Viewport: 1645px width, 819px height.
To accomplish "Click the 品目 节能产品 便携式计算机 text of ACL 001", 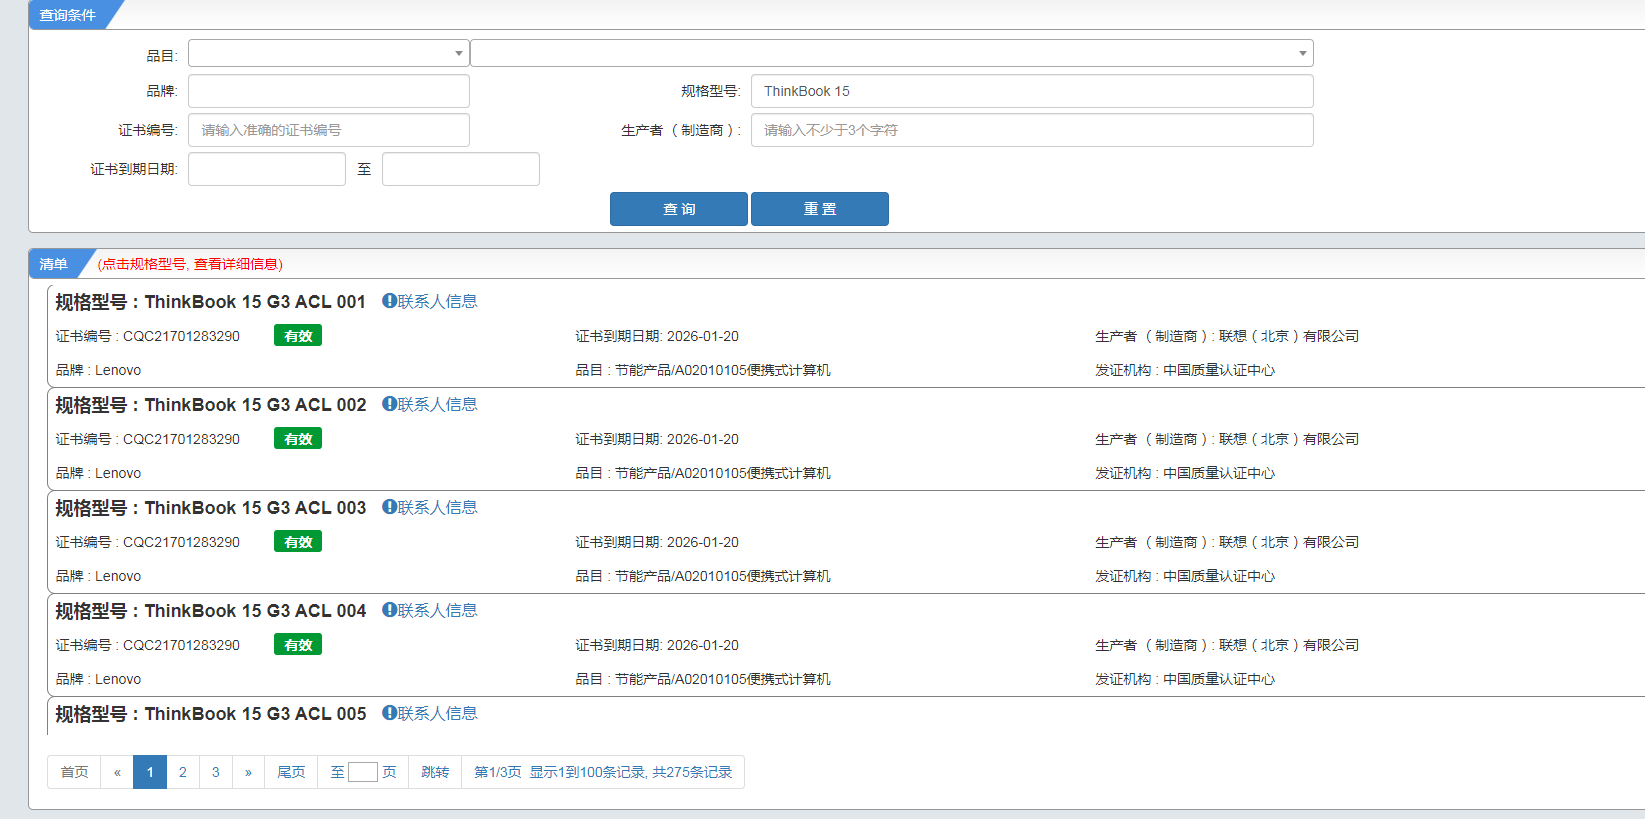I will tap(703, 370).
